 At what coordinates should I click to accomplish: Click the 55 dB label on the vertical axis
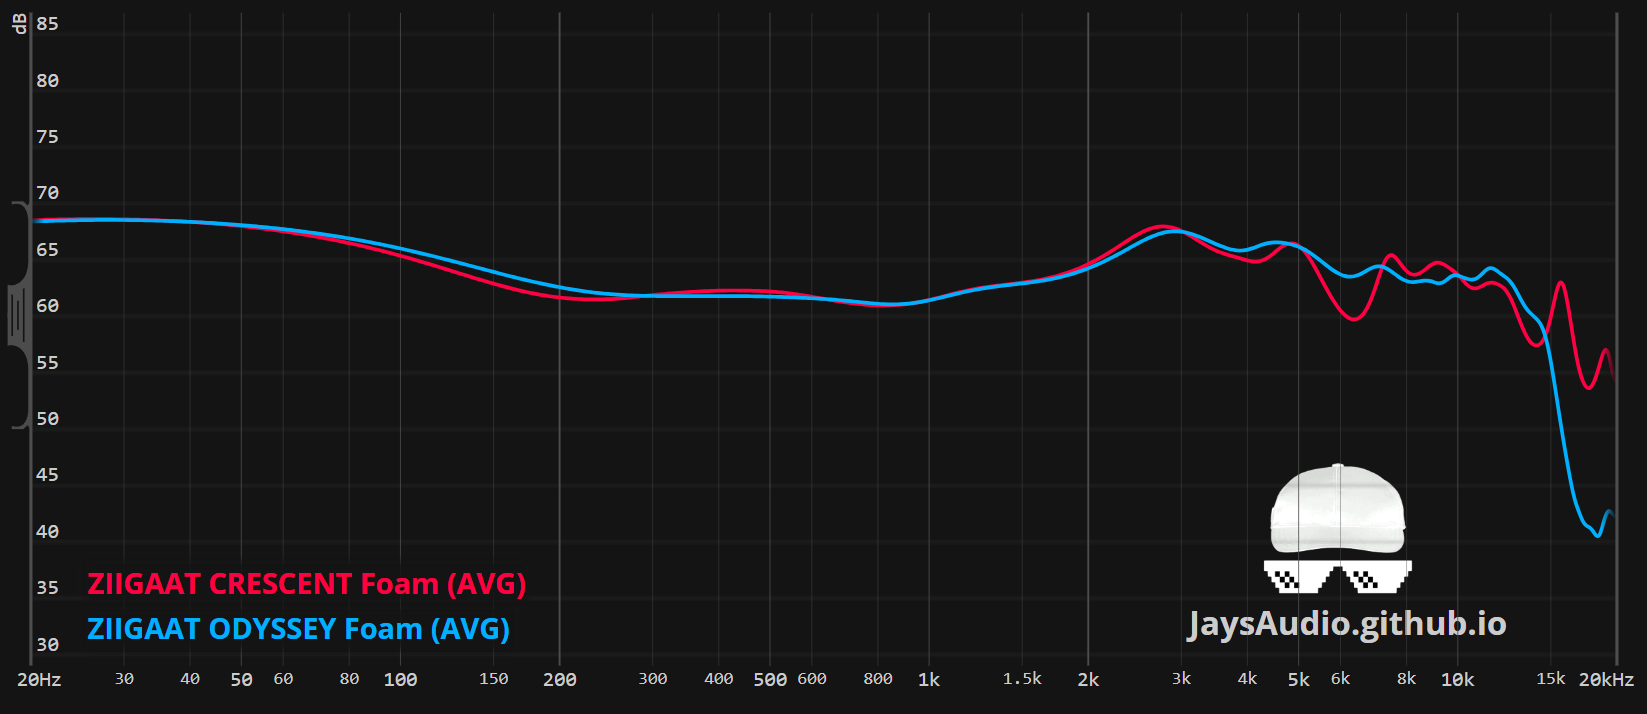[47, 363]
